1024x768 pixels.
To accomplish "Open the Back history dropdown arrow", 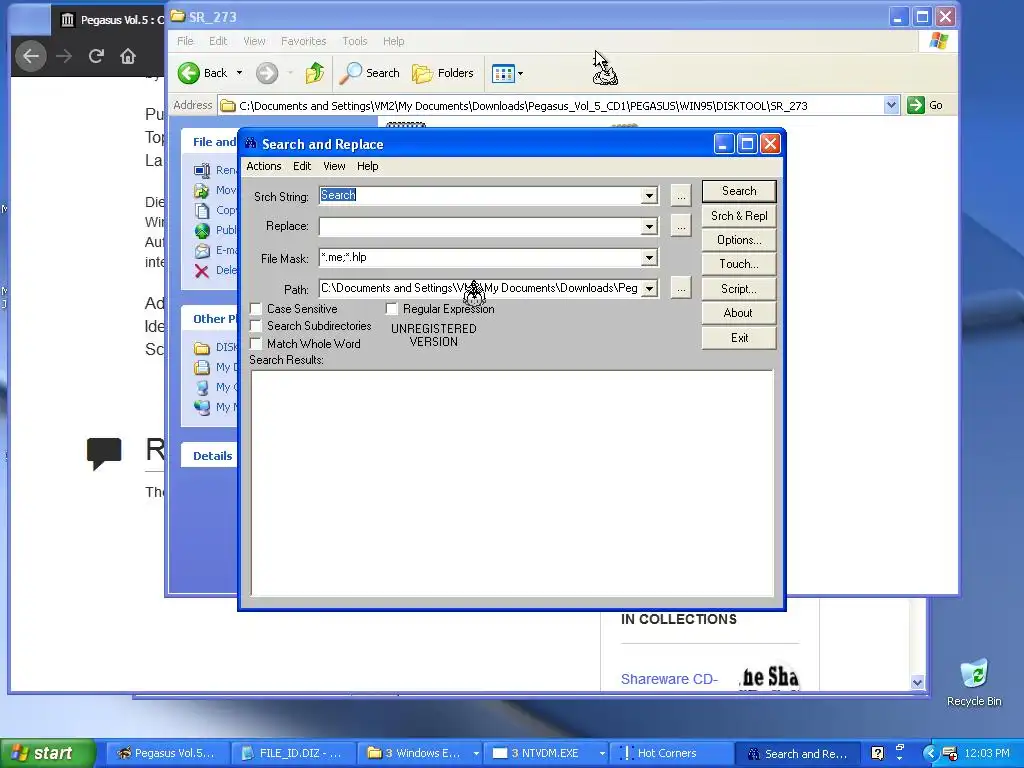I will tap(239, 72).
